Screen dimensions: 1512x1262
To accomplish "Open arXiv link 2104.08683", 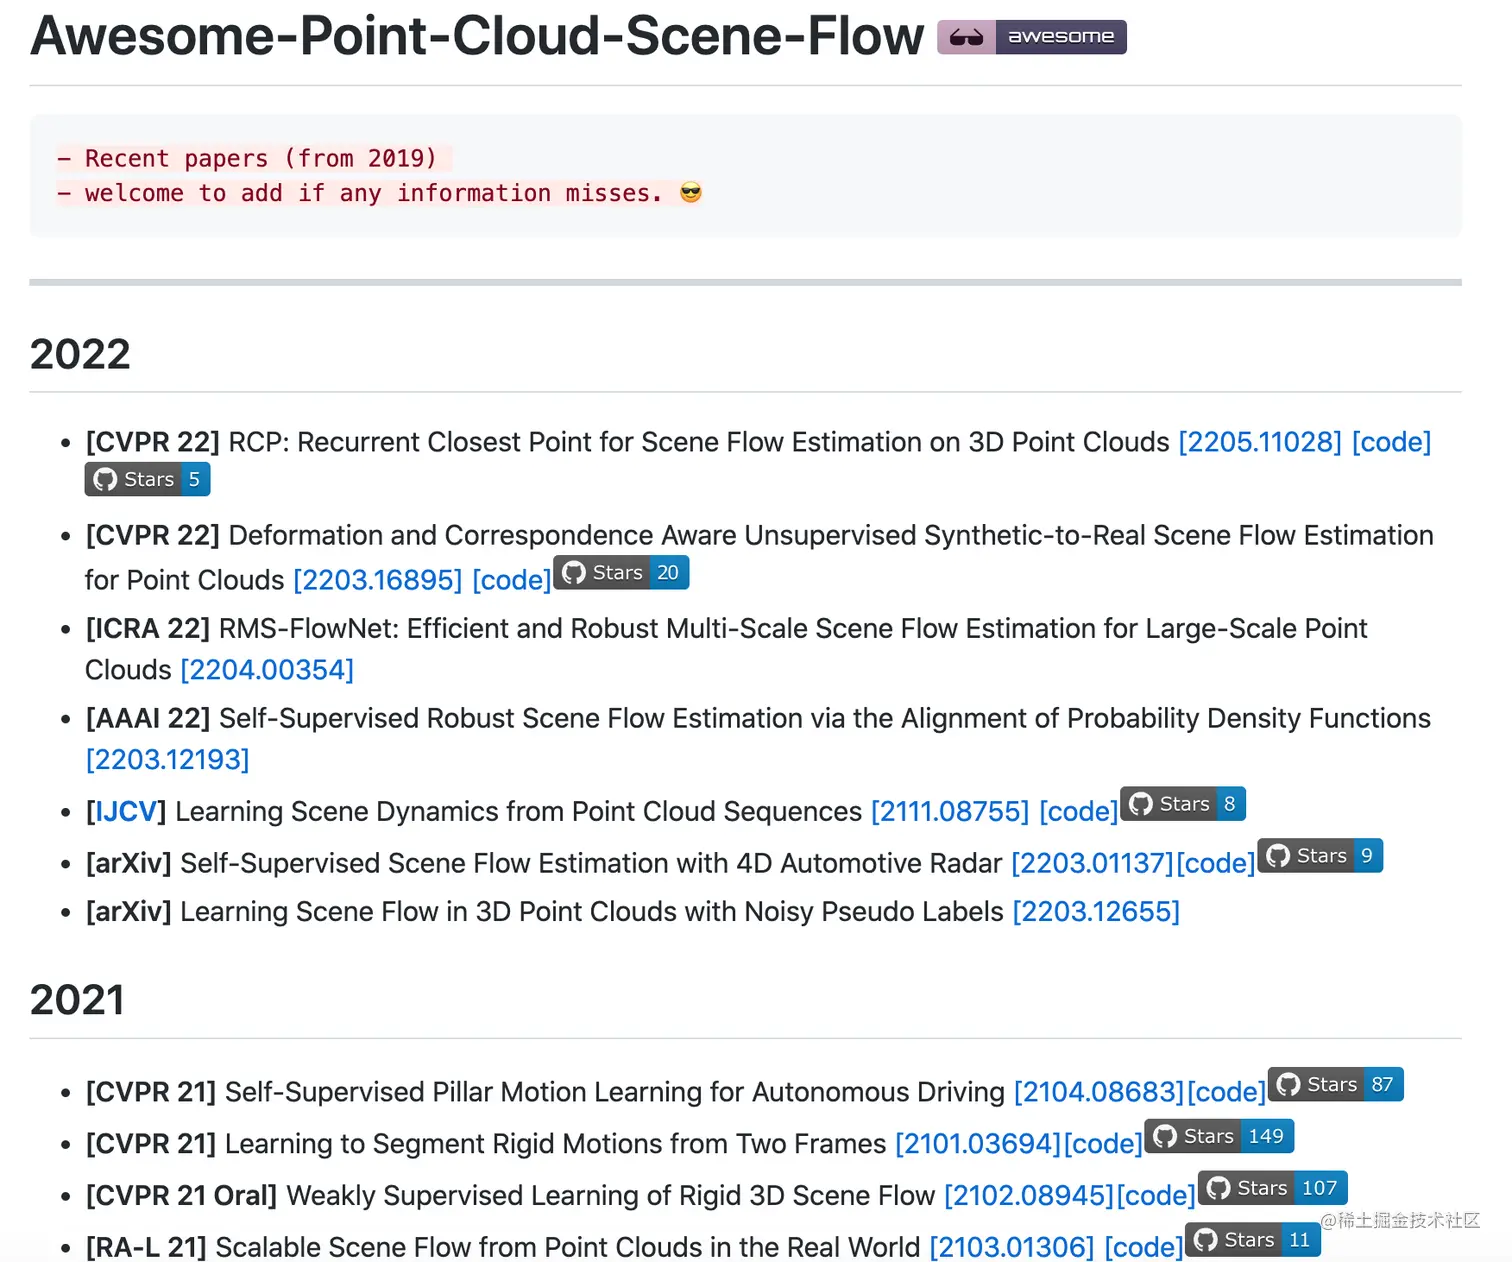I will click(1099, 1092).
